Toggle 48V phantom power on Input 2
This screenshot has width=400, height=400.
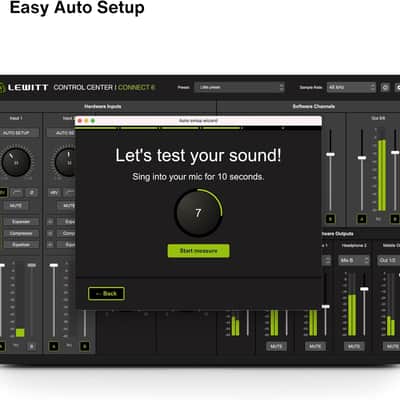tap(54, 192)
